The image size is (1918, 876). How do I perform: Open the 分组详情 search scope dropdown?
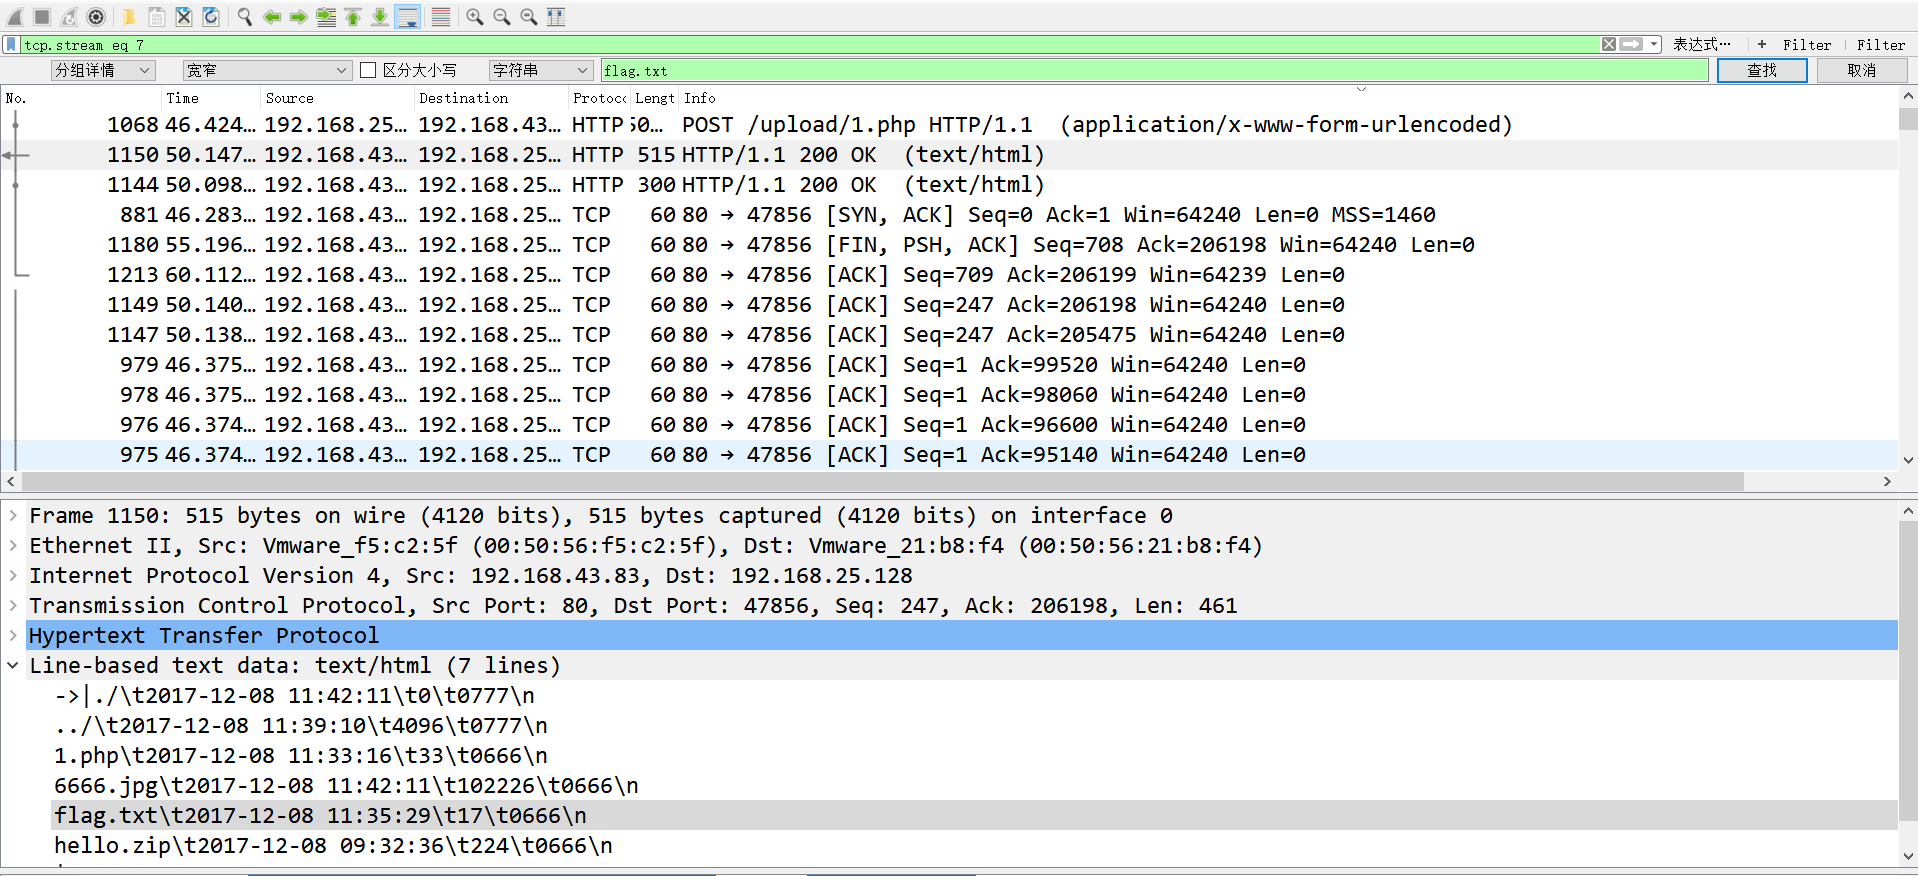click(103, 70)
